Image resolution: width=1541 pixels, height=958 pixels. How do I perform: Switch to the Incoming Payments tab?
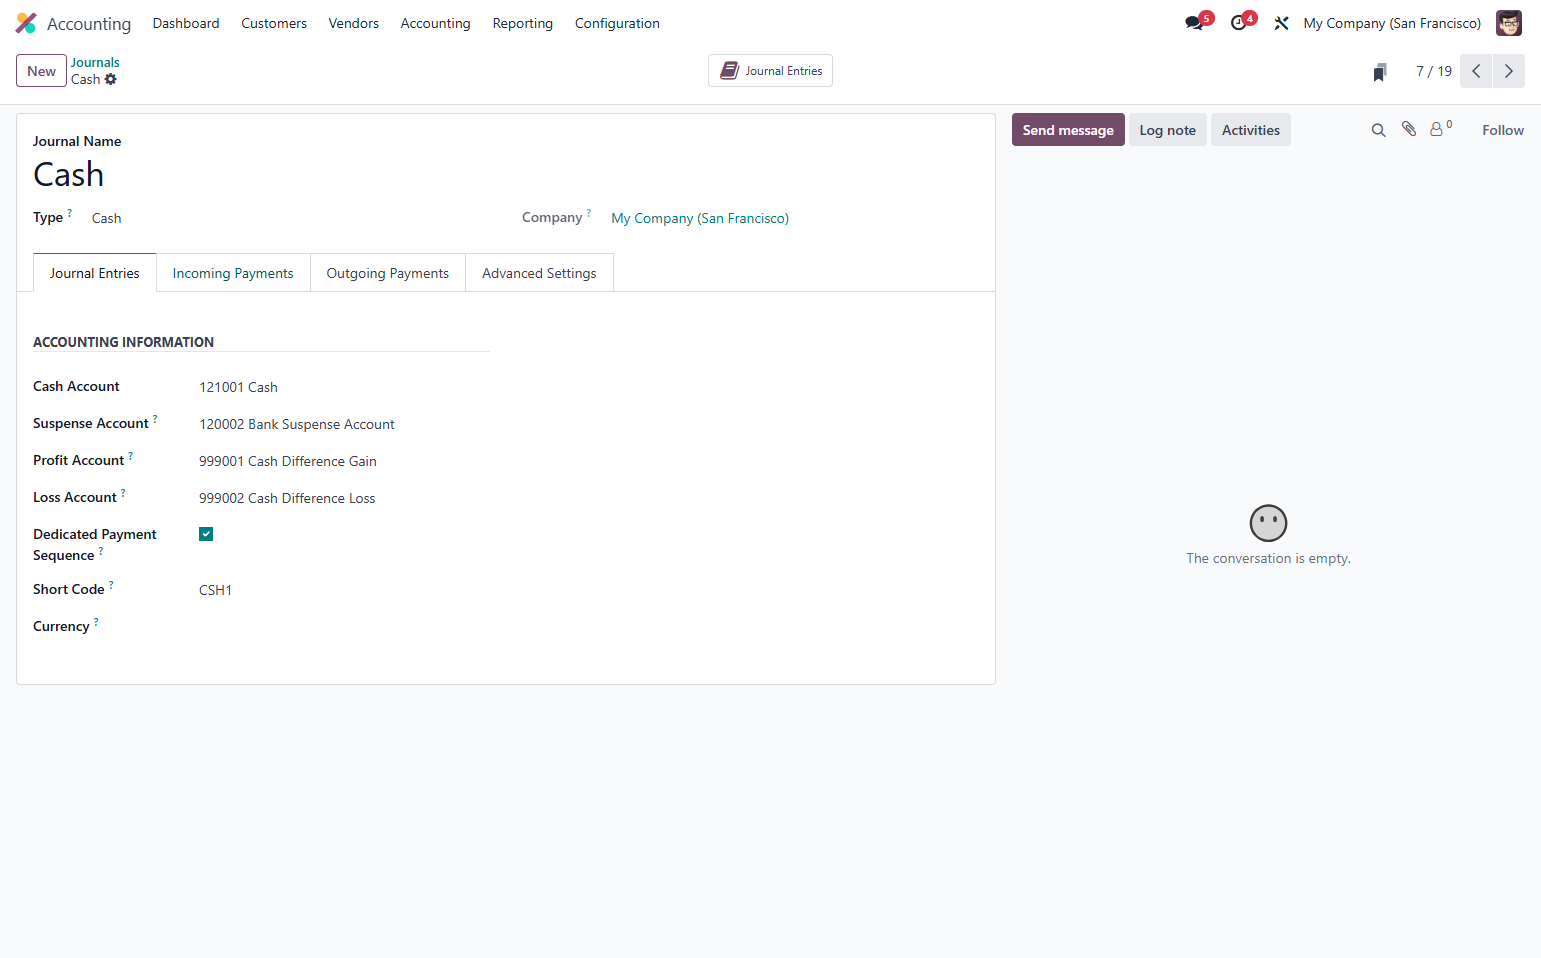point(233,273)
